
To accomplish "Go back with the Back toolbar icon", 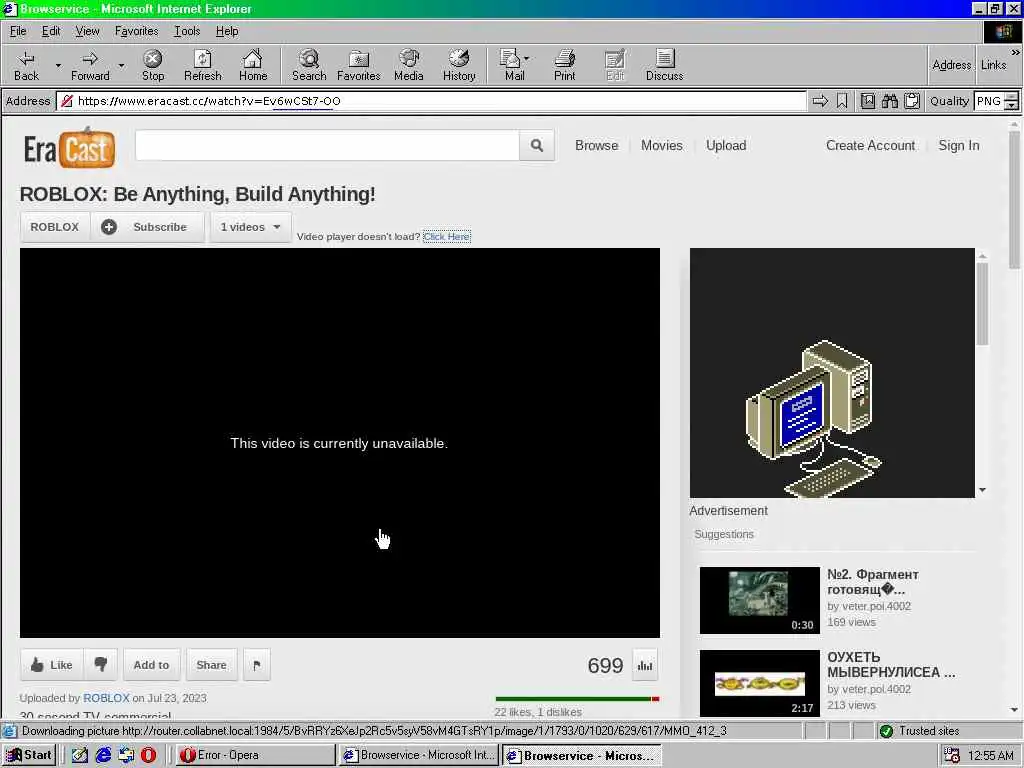I will pos(26,65).
